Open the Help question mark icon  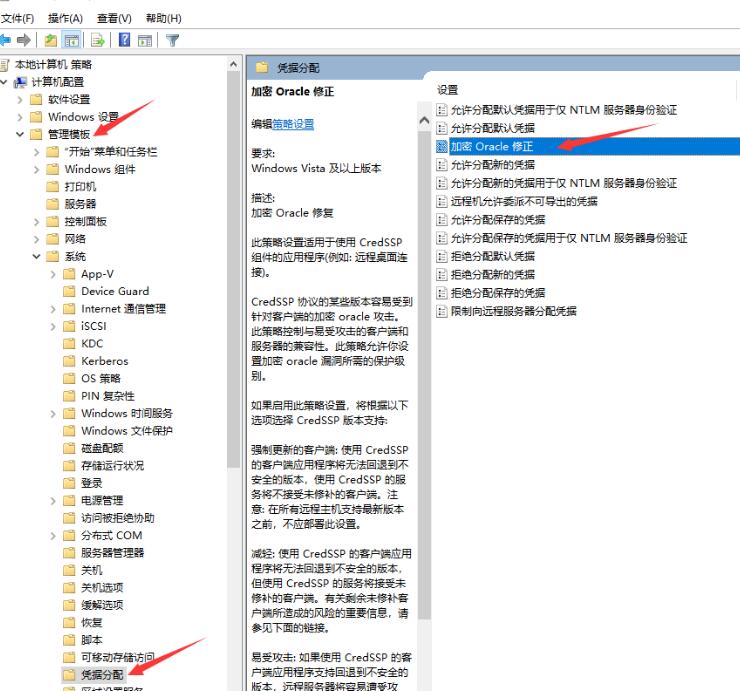[125, 40]
